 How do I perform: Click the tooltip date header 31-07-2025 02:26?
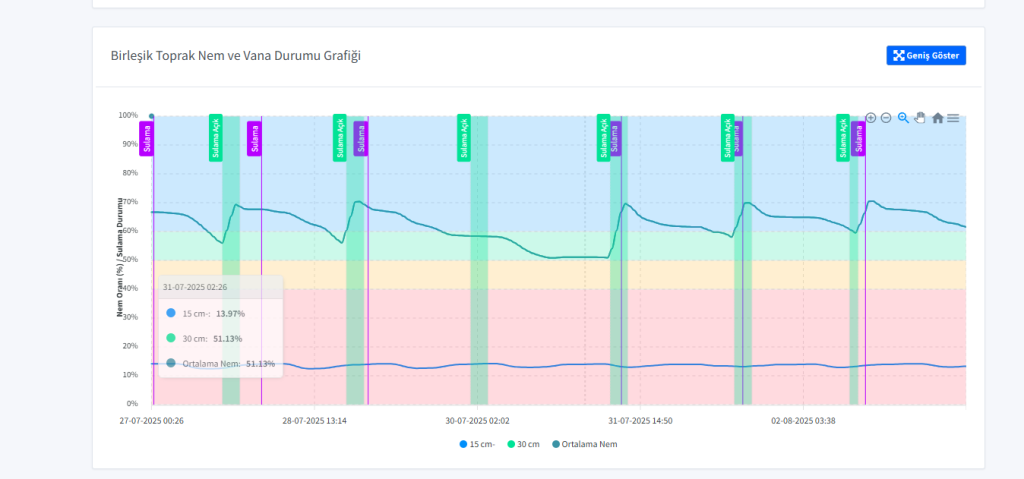coord(195,287)
